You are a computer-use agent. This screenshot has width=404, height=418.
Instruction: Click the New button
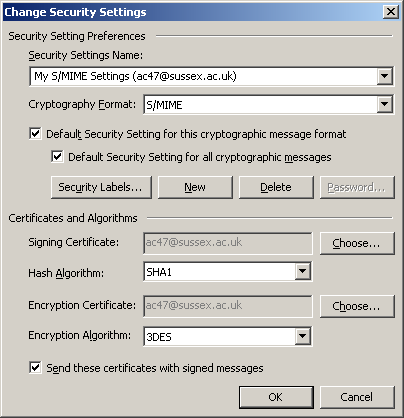[195, 187]
